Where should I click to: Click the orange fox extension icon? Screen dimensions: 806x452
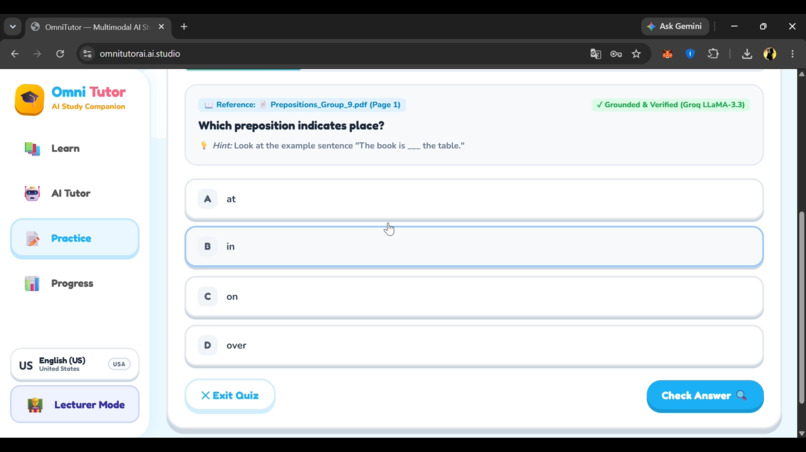click(x=667, y=53)
